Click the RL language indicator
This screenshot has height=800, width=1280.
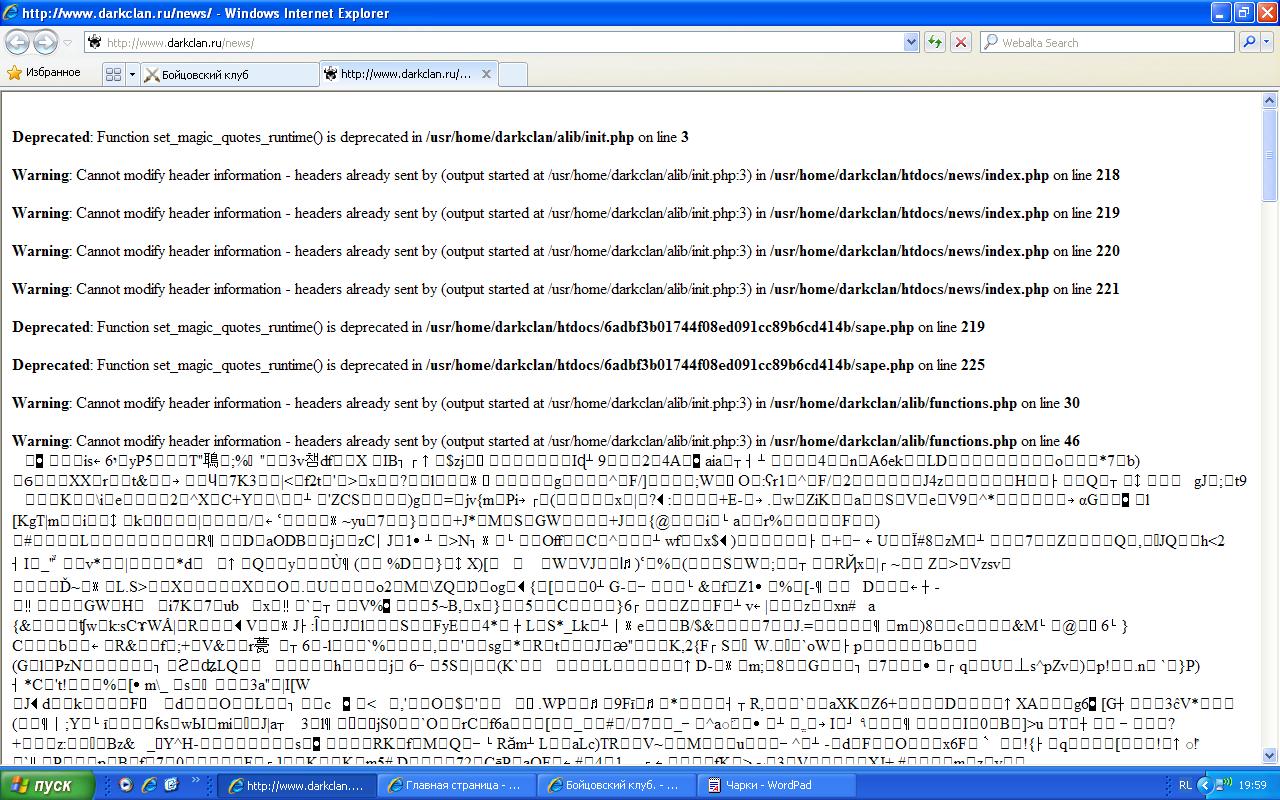1185,786
